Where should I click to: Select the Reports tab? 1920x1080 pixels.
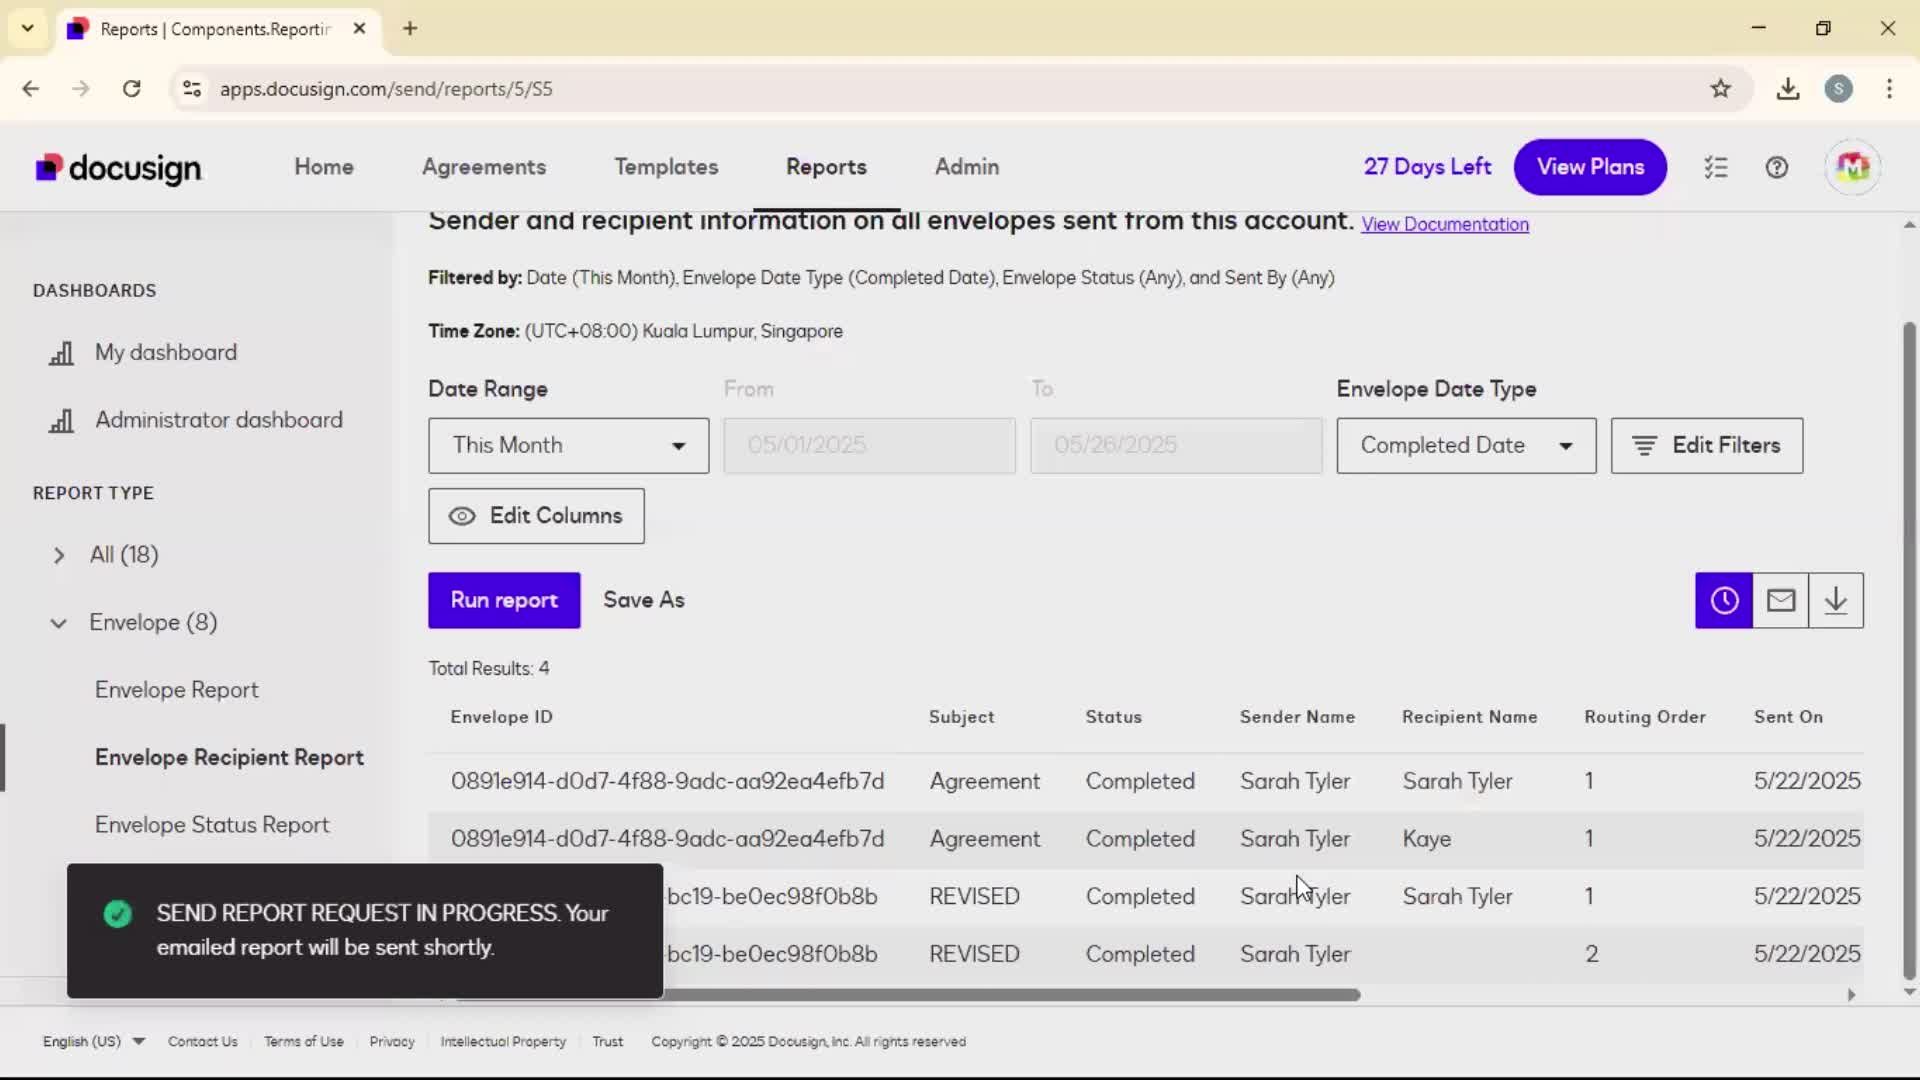826,167
